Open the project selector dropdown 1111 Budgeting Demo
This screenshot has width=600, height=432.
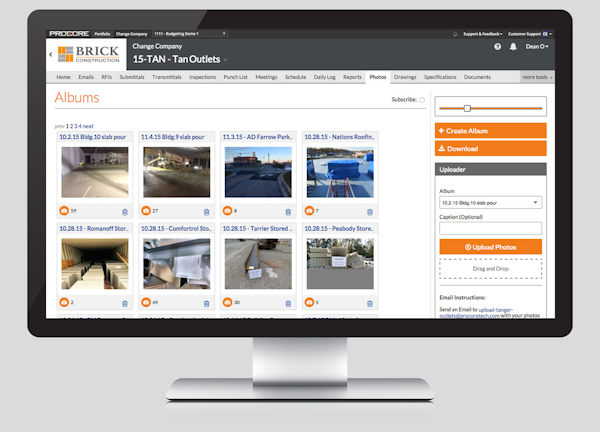click(x=190, y=34)
